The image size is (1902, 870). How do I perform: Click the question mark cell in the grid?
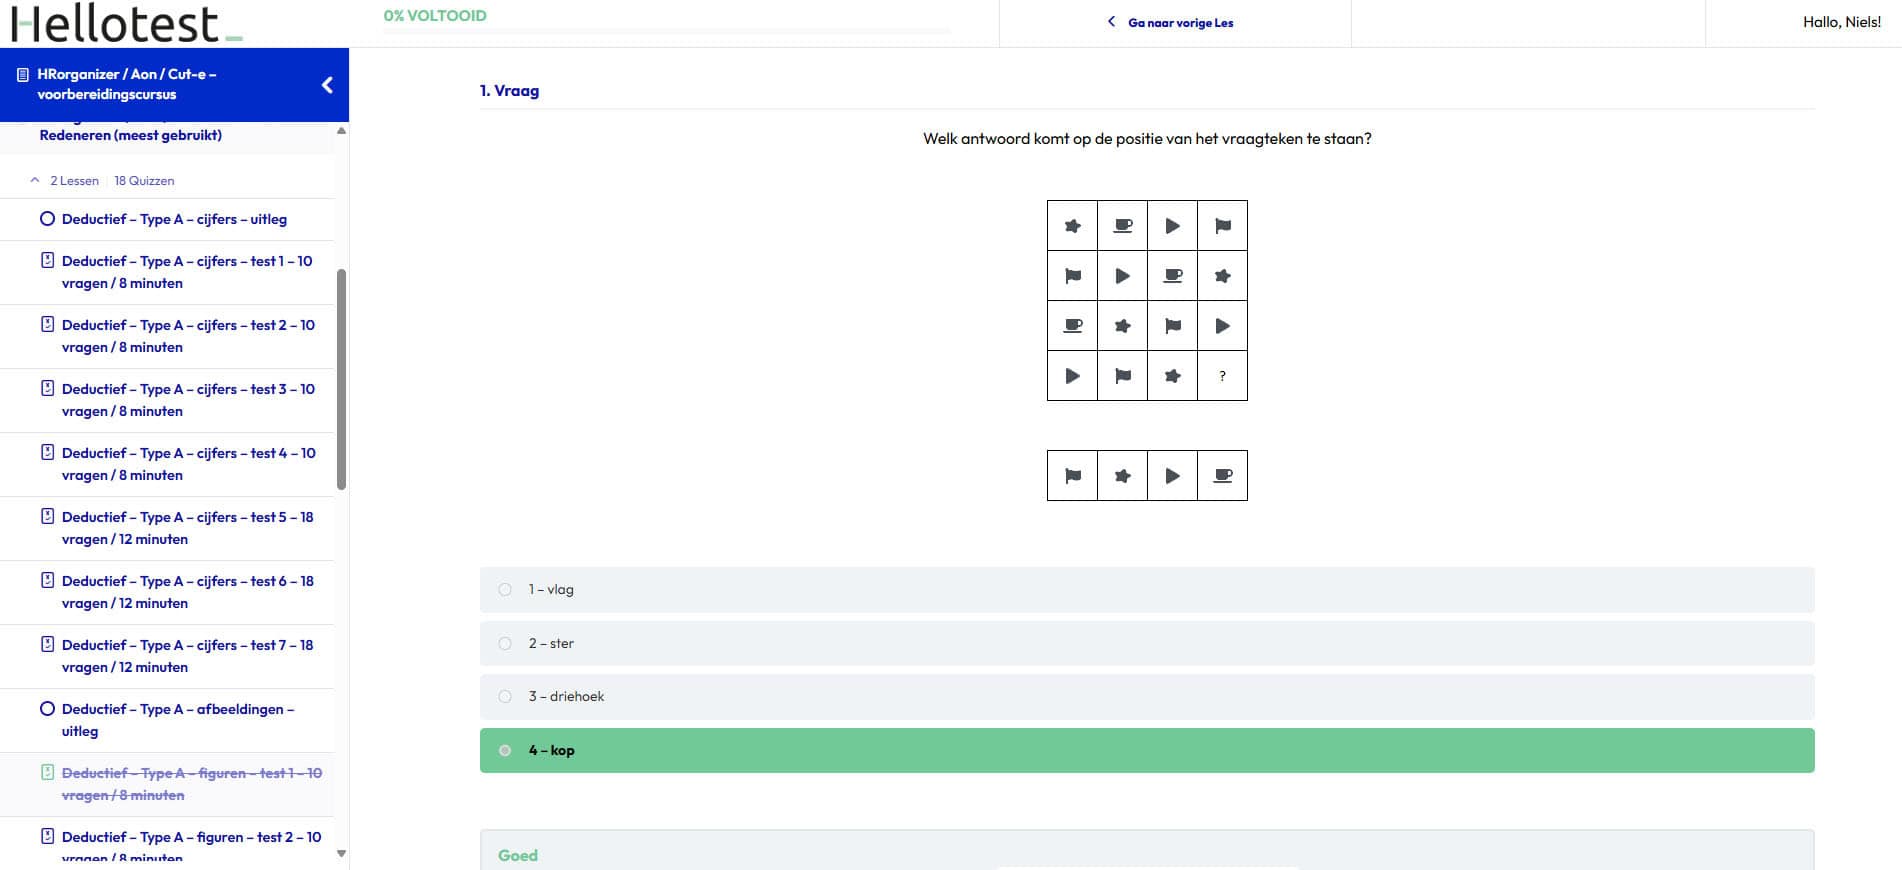[x=1222, y=376]
